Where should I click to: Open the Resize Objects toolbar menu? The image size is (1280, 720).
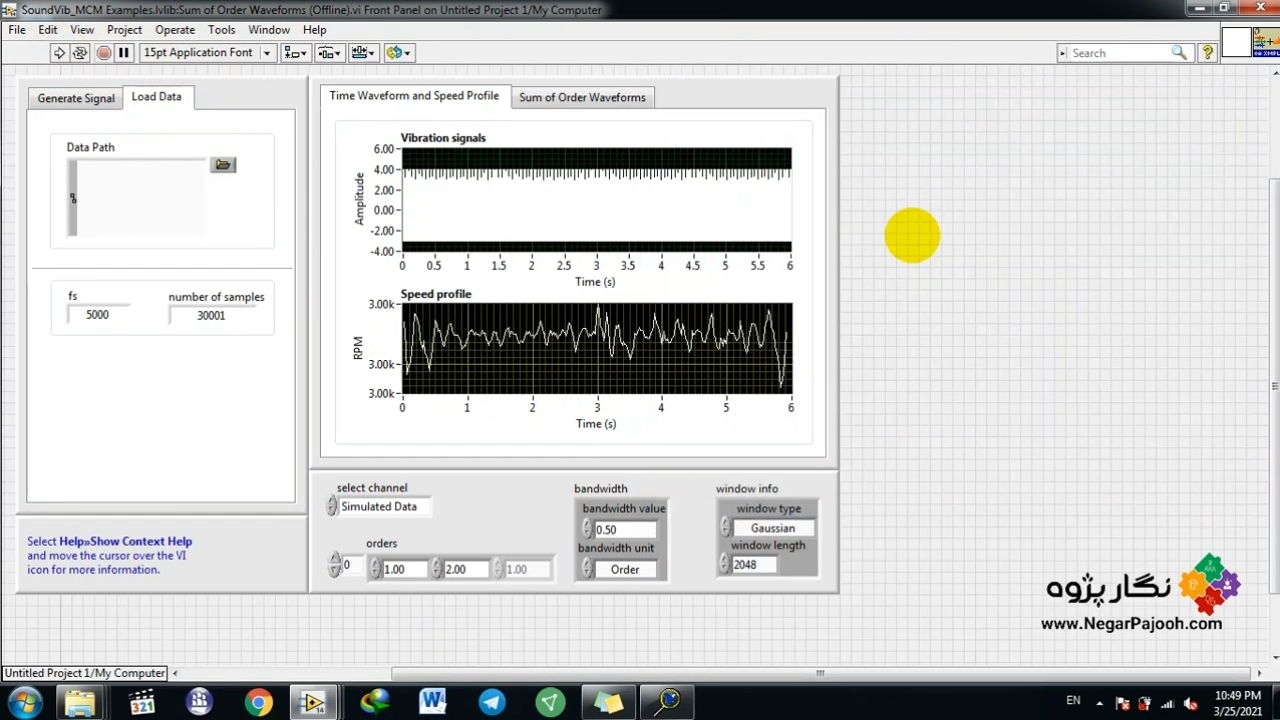tap(363, 53)
